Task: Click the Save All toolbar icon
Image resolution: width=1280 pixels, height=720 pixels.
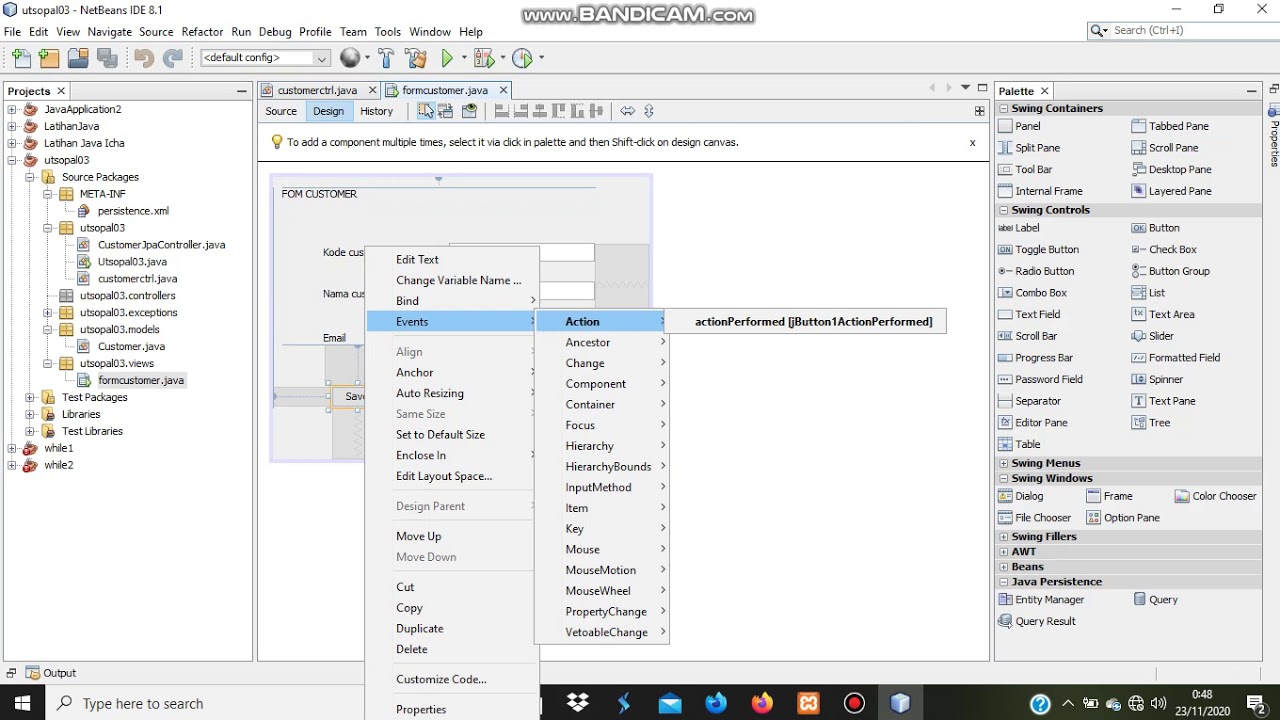Action: click(106, 58)
